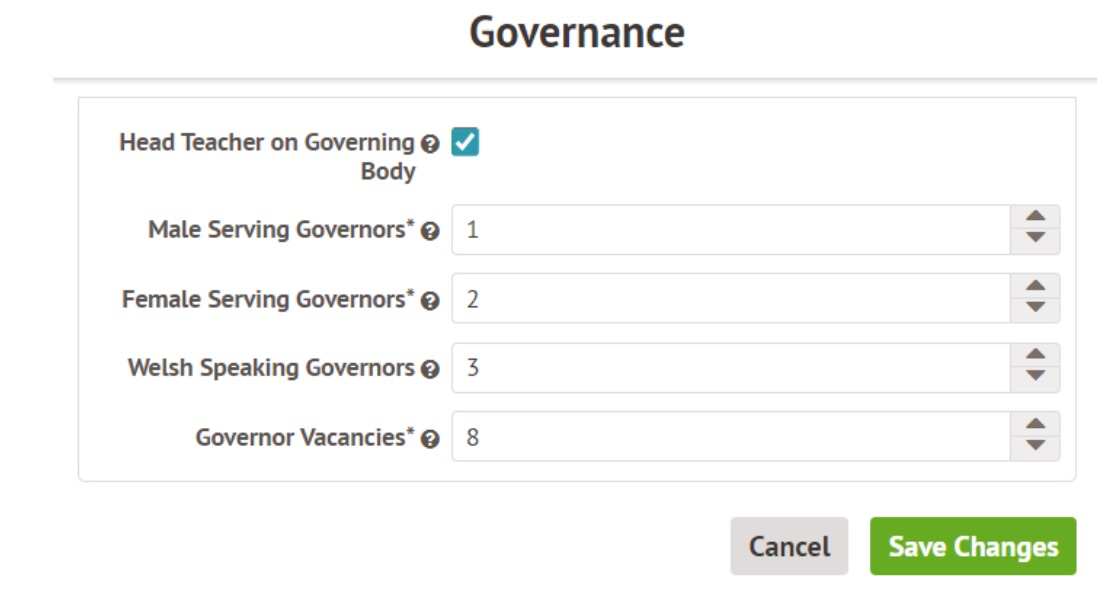Viewport: 1116px width, 604px height.
Task: Cancel the Governance form
Action: tap(789, 546)
